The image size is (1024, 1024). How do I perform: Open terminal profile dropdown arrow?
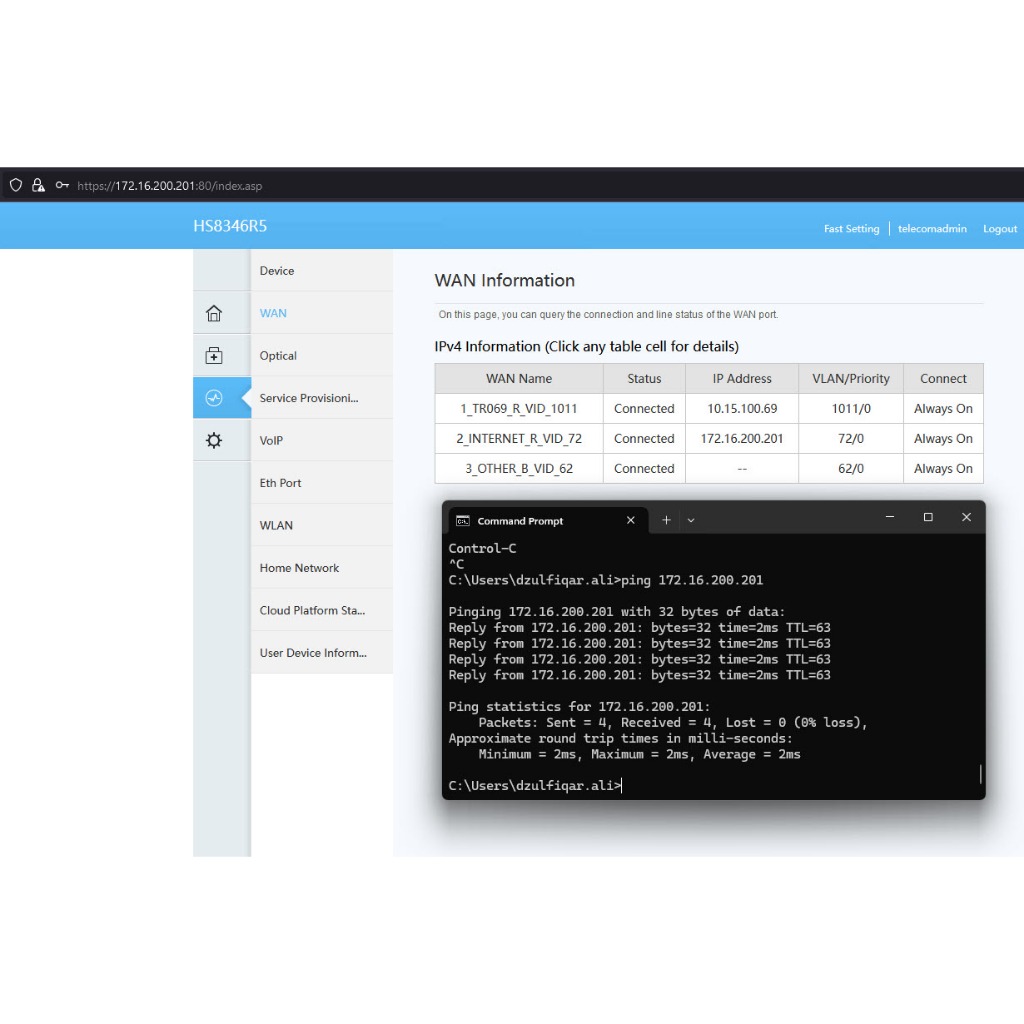(x=691, y=520)
